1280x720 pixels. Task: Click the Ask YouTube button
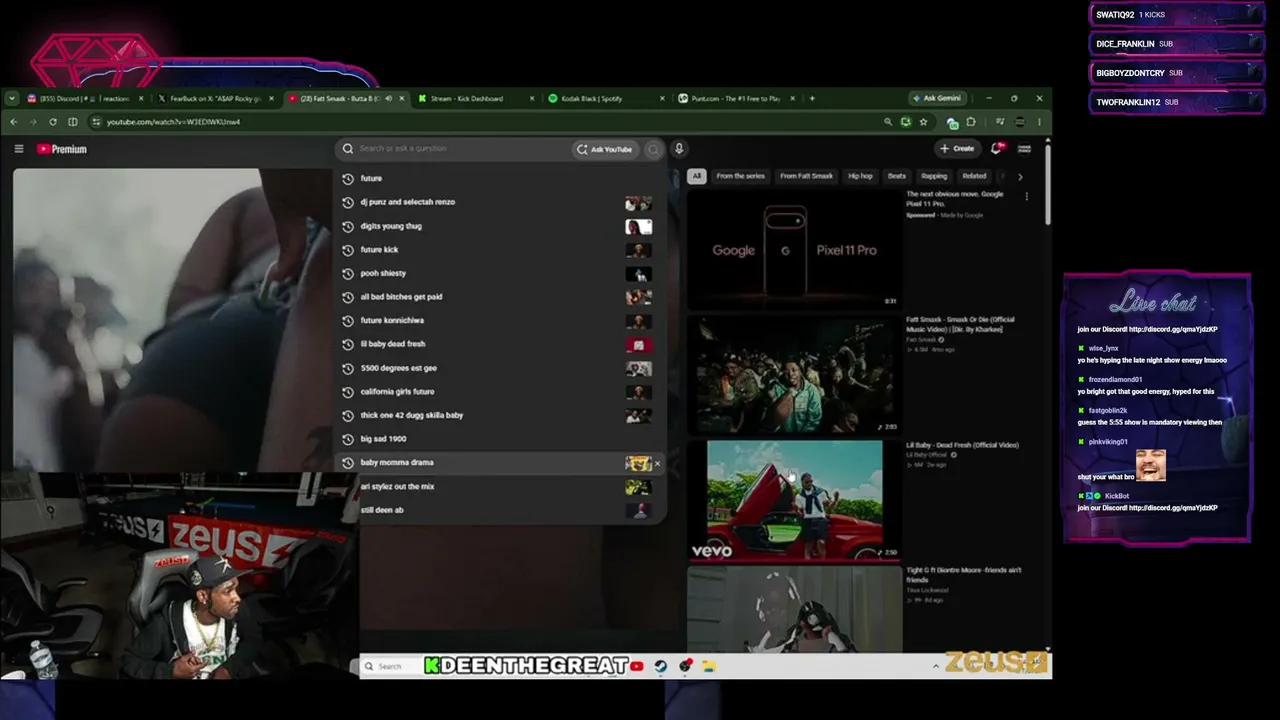click(604, 149)
